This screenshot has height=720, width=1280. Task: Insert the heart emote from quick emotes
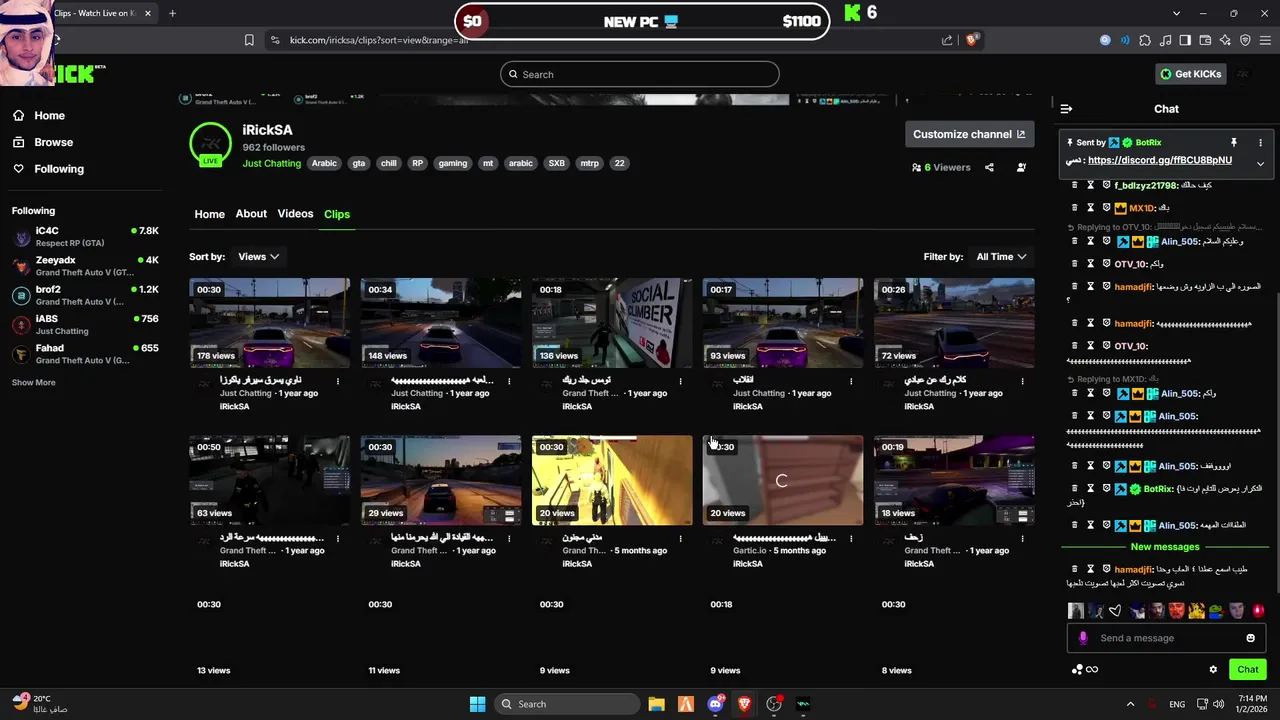tap(1116, 611)
